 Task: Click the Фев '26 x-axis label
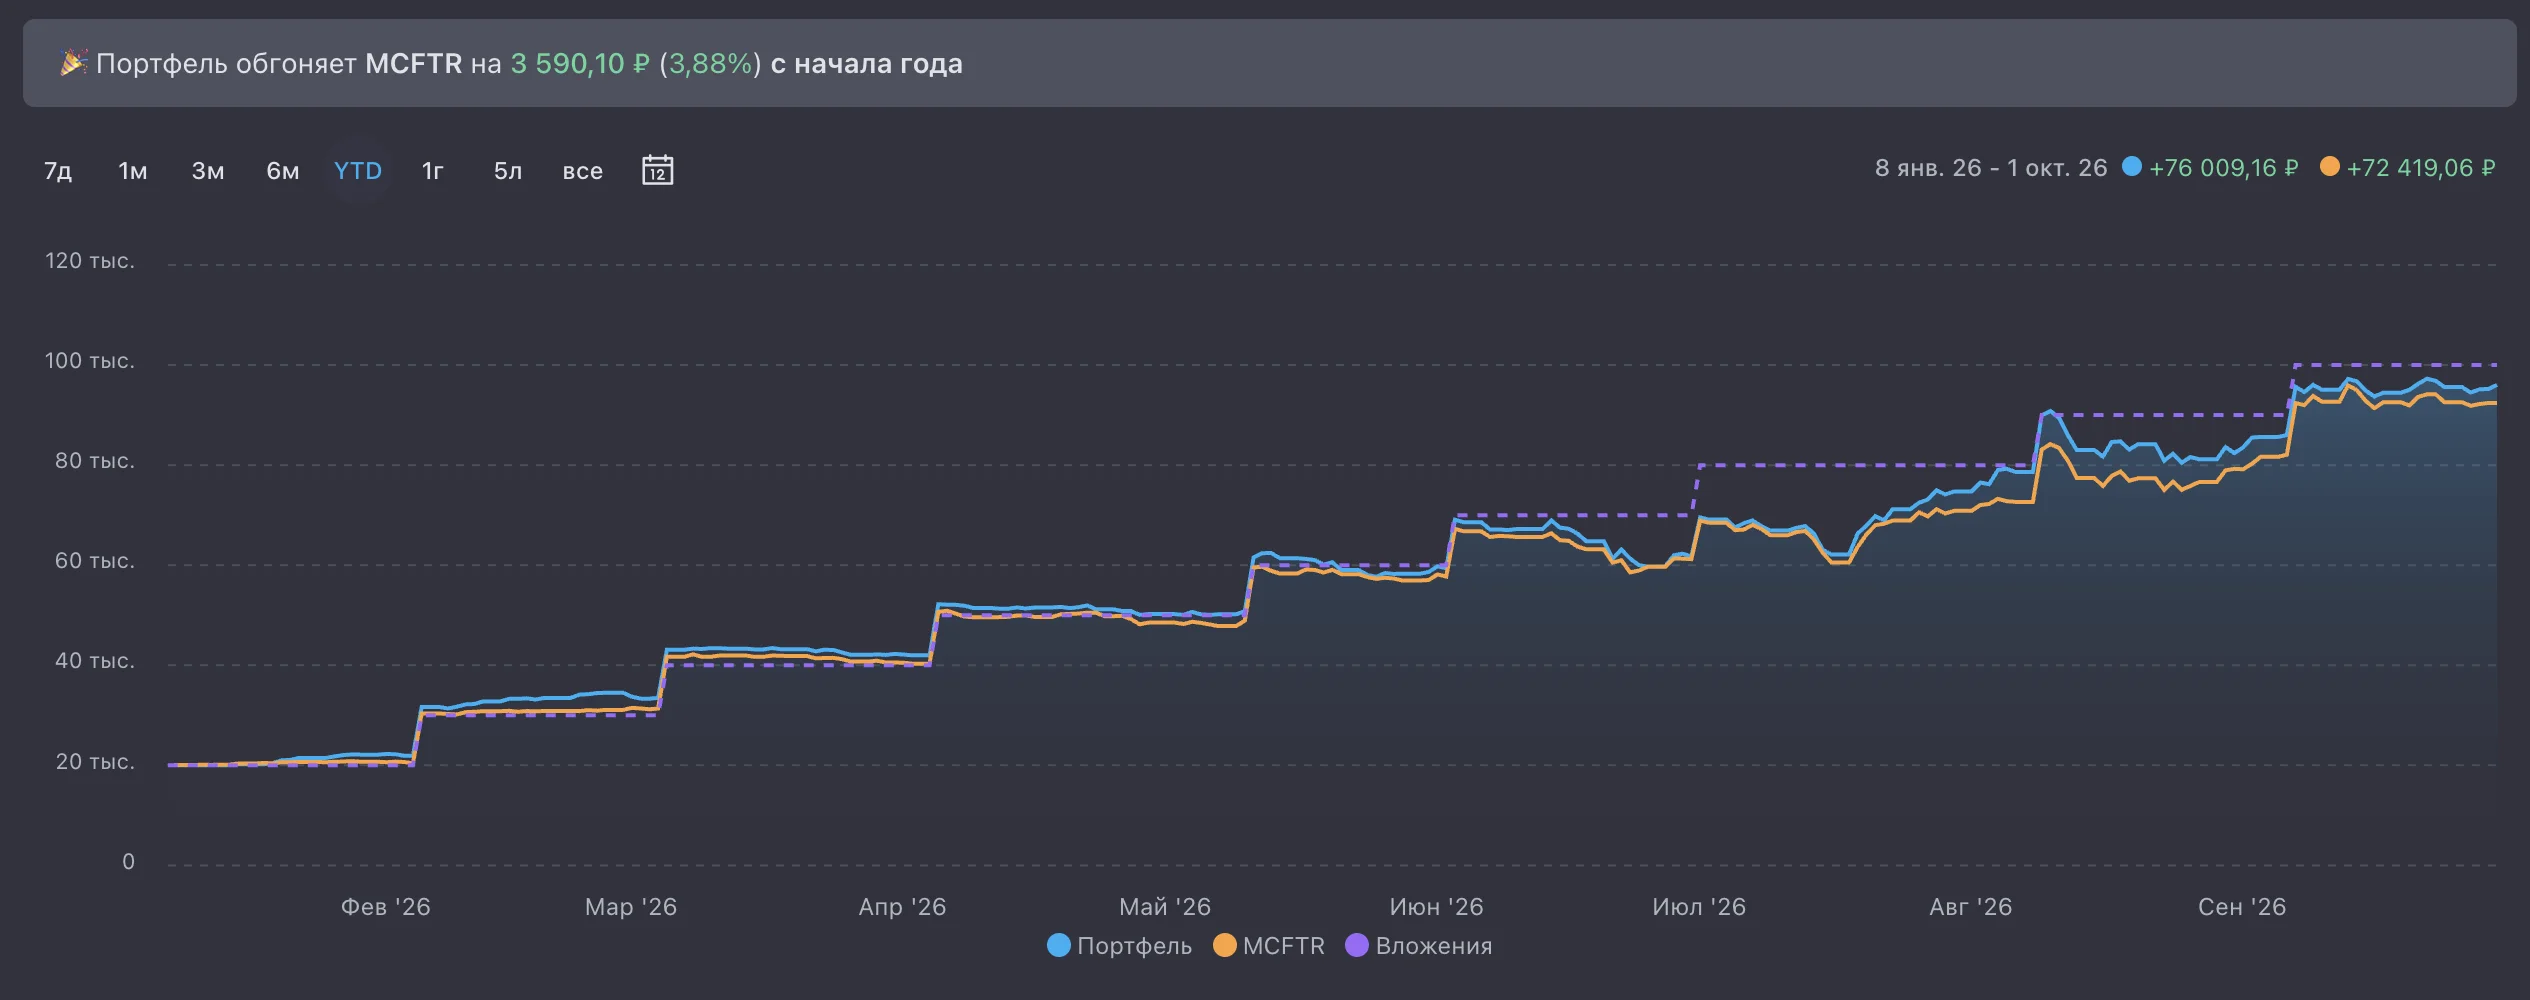pyautogui.click(x=386, y=907)
